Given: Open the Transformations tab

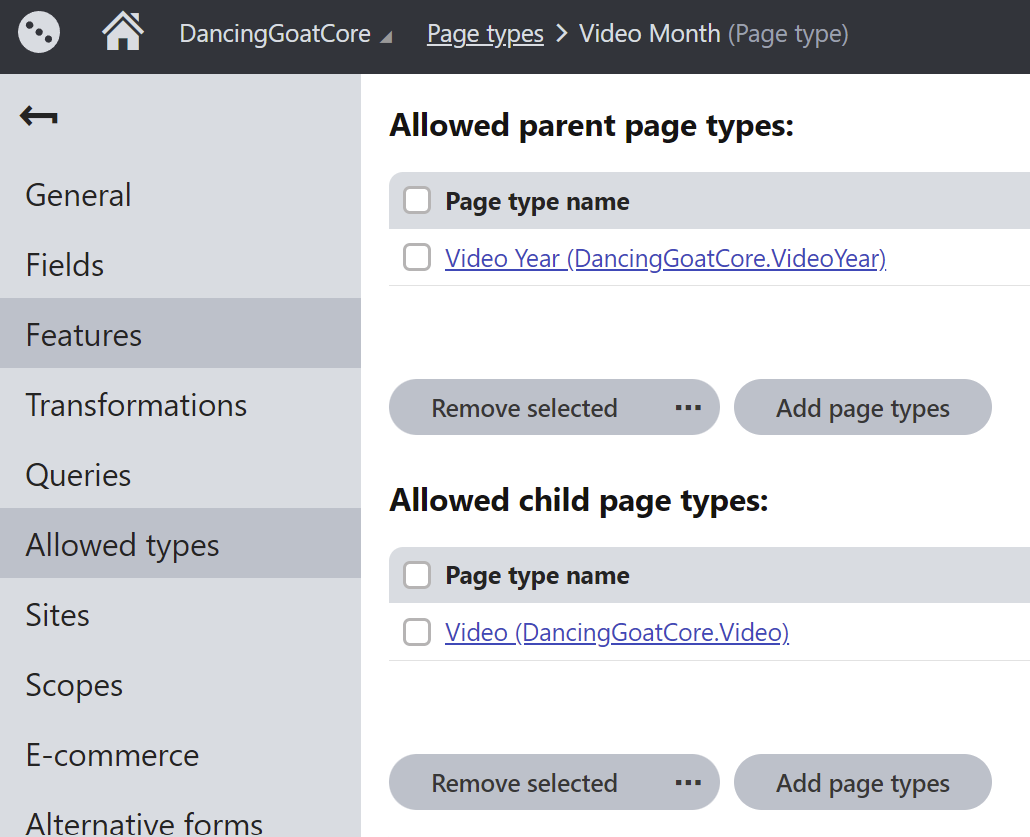Looking at the screenshot, I should point(180,405).
